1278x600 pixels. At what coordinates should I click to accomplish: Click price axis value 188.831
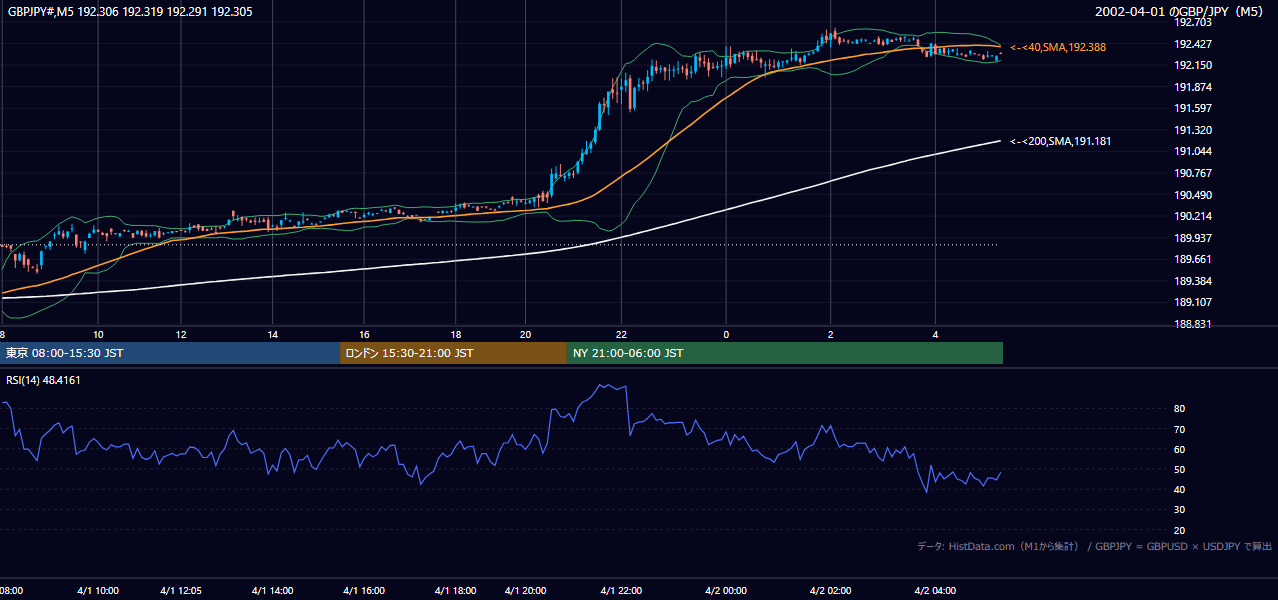[1193, 324]
